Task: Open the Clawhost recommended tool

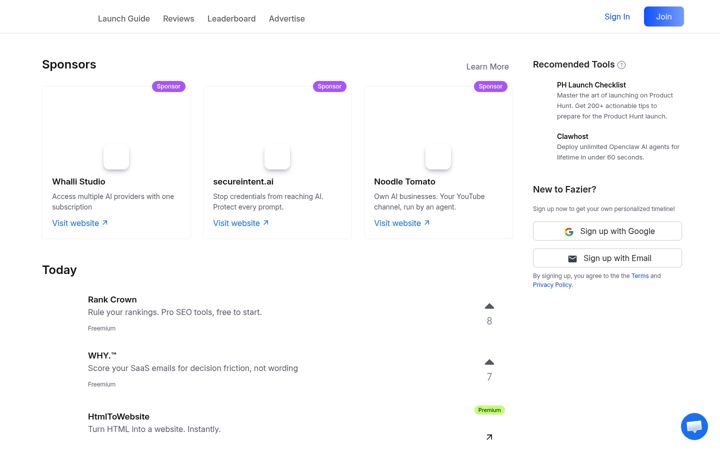Action: (572, 136)
